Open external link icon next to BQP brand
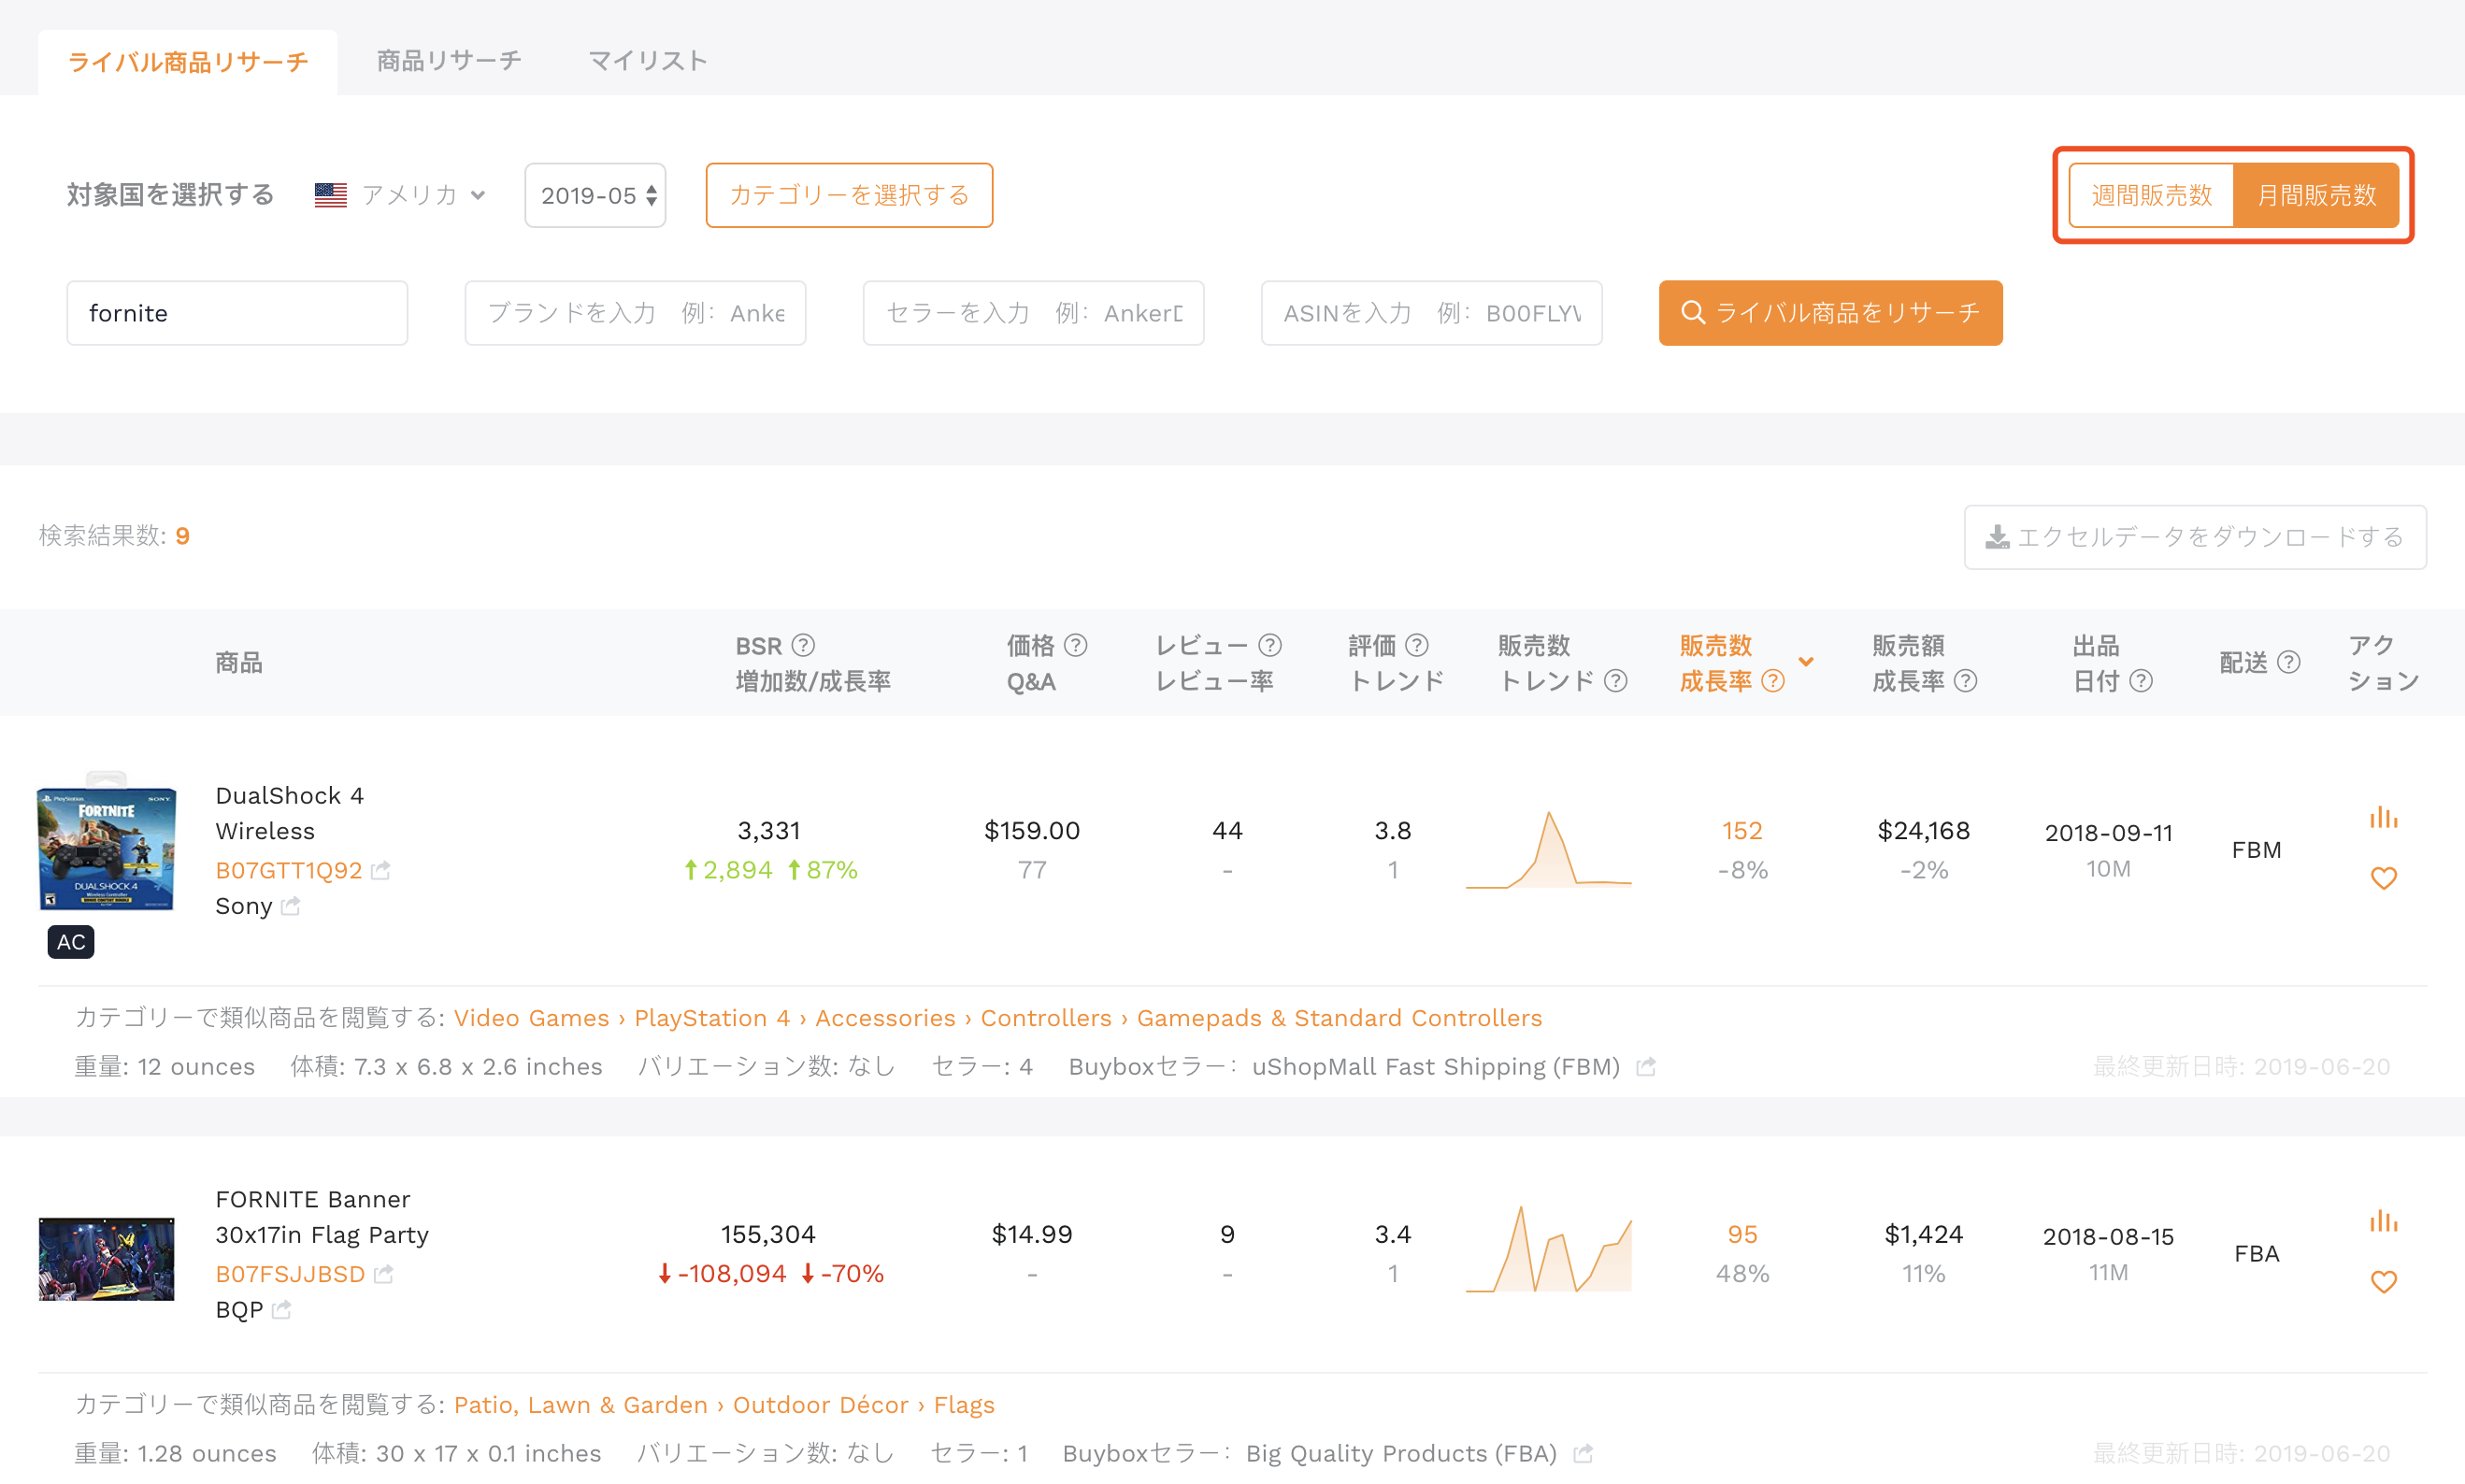Viewport: 2465px width, 1484px height. click(282, 1310)
